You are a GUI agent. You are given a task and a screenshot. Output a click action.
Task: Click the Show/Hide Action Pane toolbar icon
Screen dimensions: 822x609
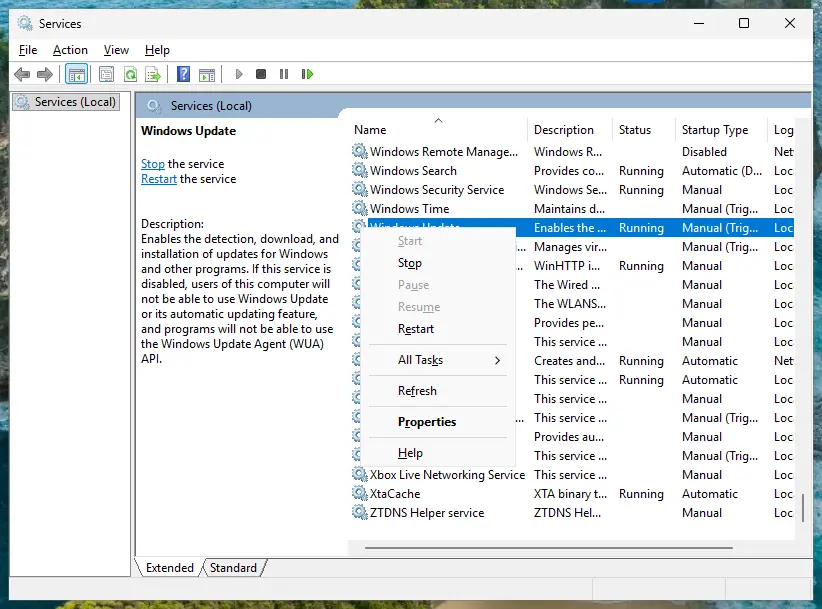(207, 74)
